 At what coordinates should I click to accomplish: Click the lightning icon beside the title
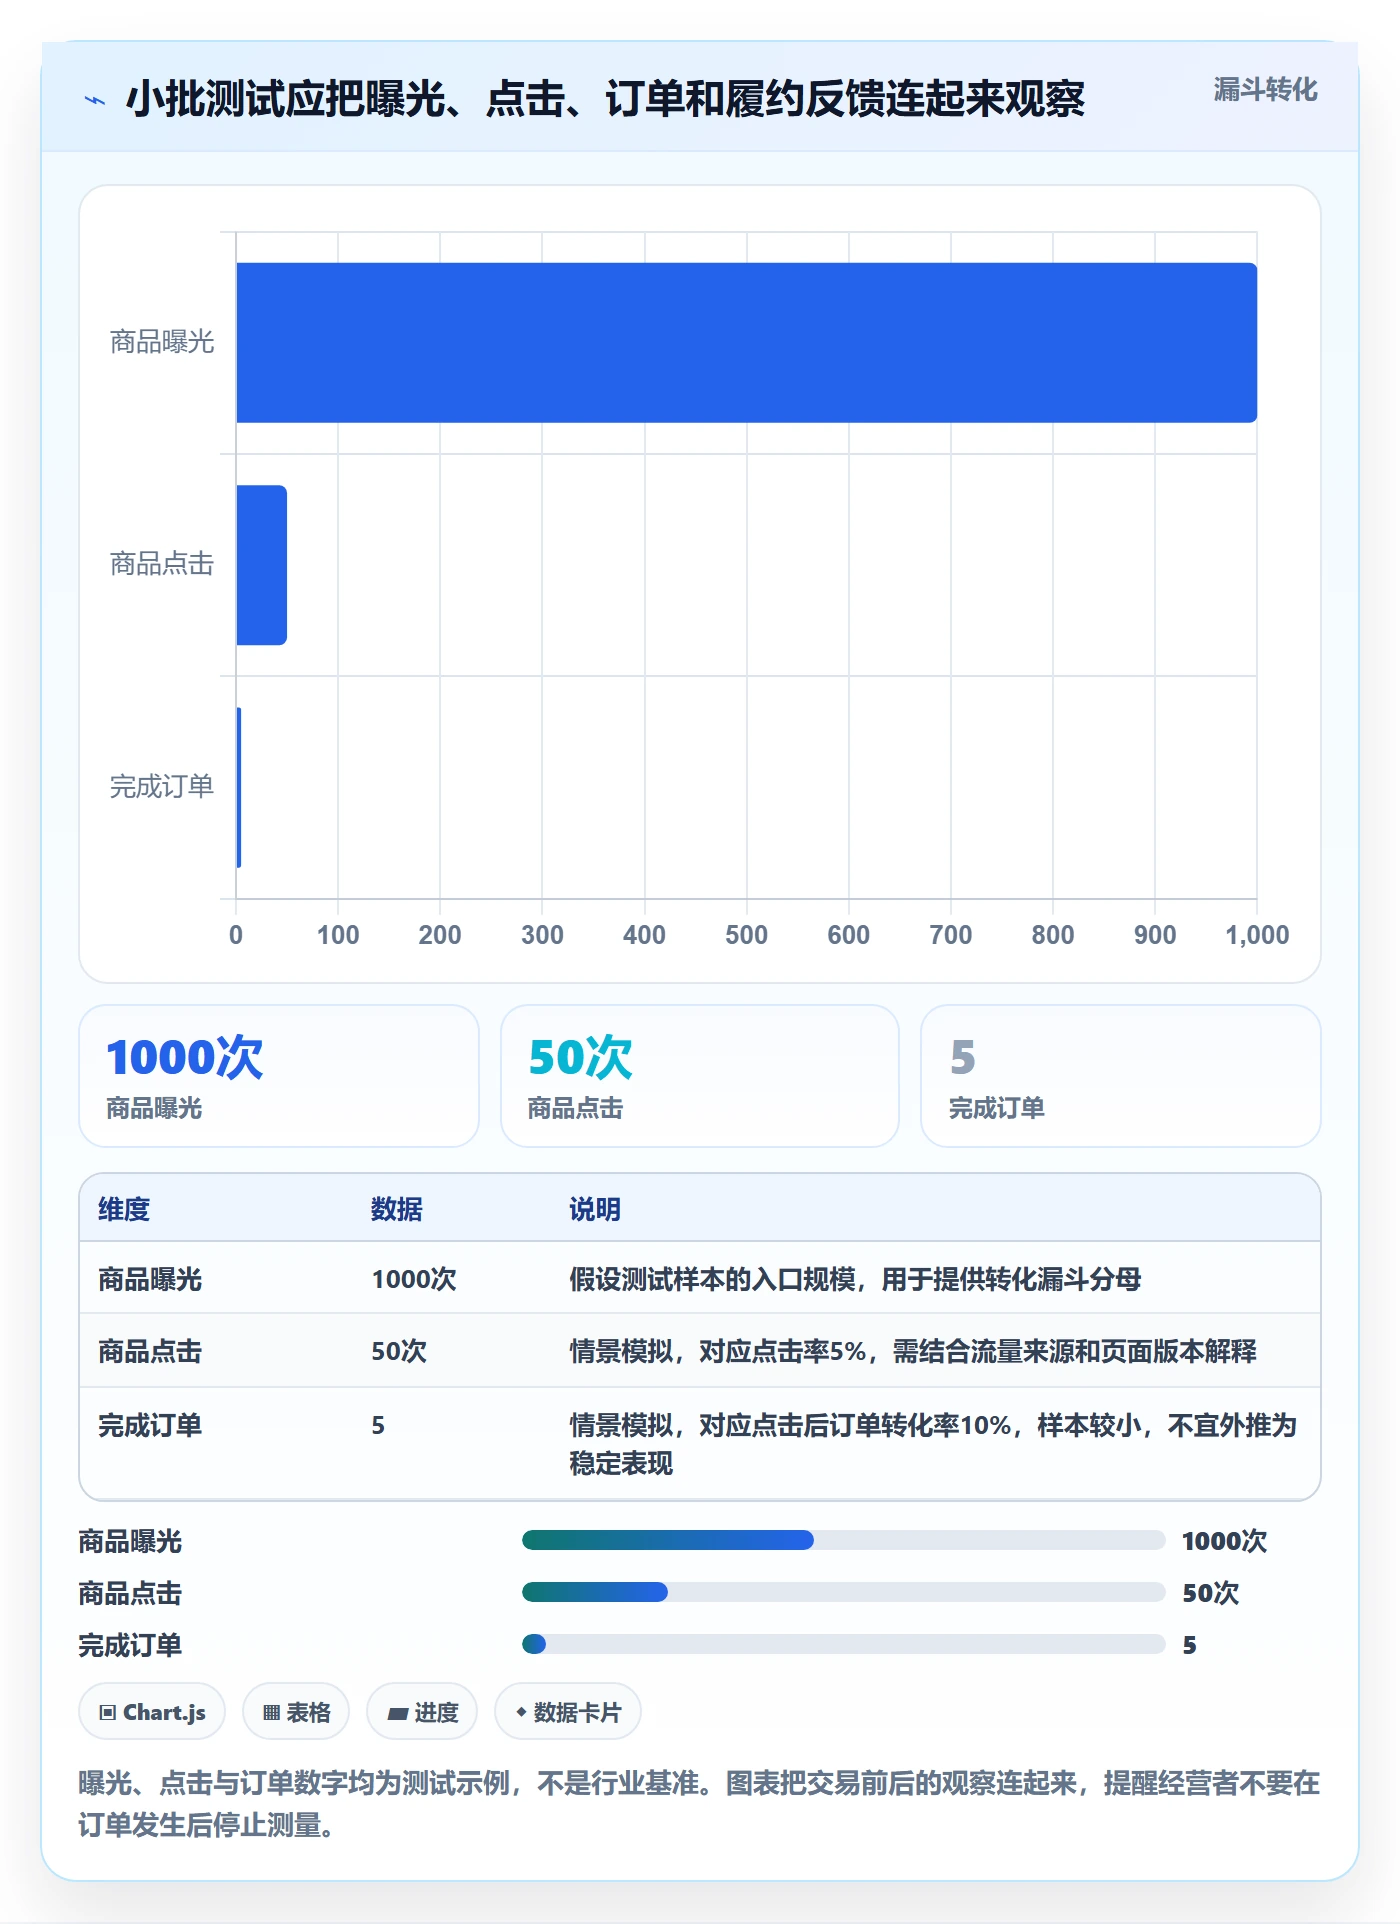pos(95,100)
